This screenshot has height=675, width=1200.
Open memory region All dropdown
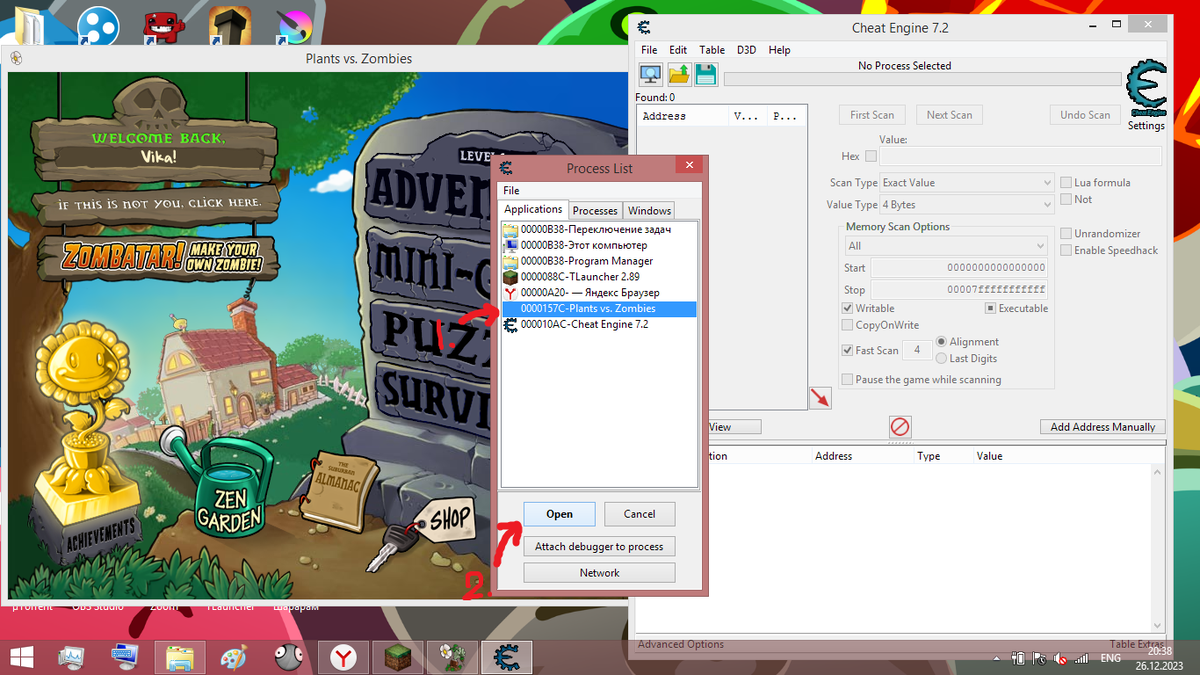tap(946, 245)
